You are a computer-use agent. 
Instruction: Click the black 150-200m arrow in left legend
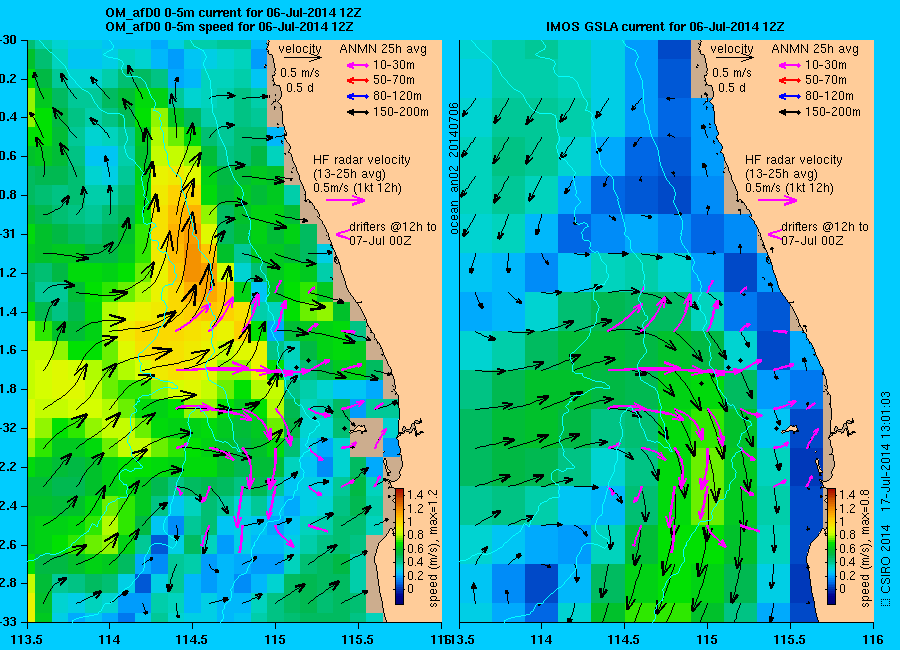[358, 113]
